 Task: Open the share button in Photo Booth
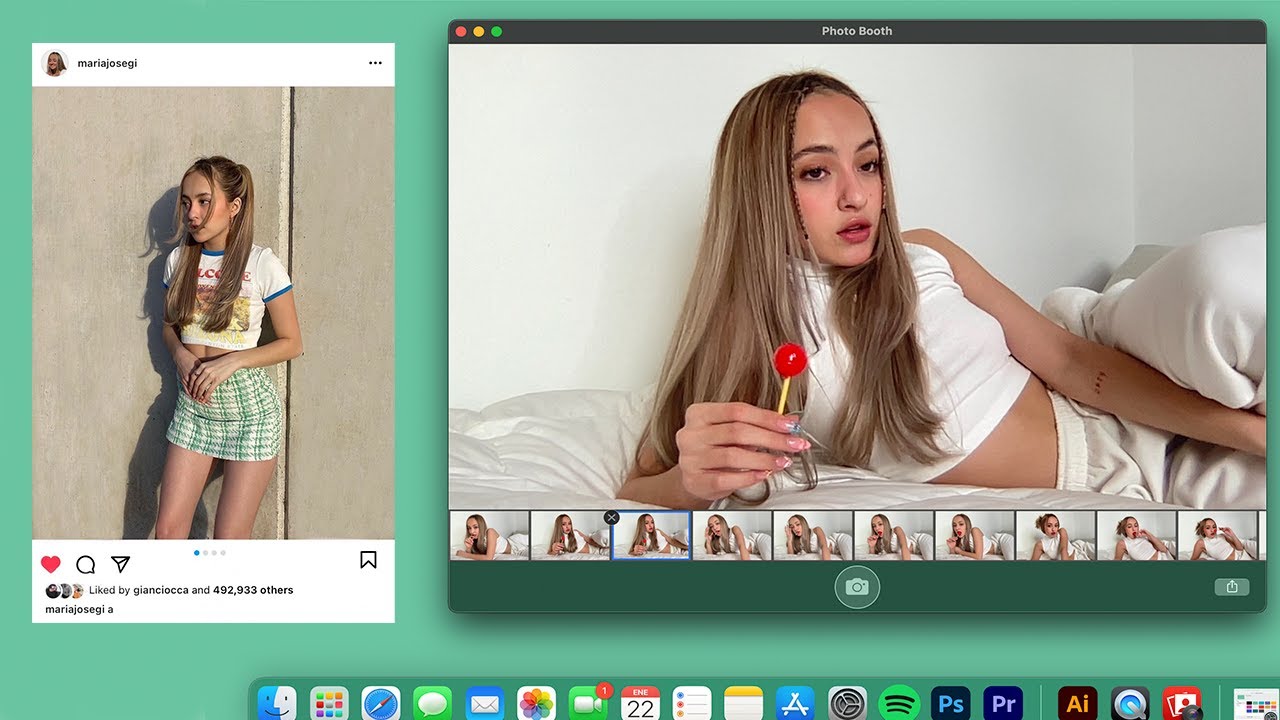[1232, 587]
